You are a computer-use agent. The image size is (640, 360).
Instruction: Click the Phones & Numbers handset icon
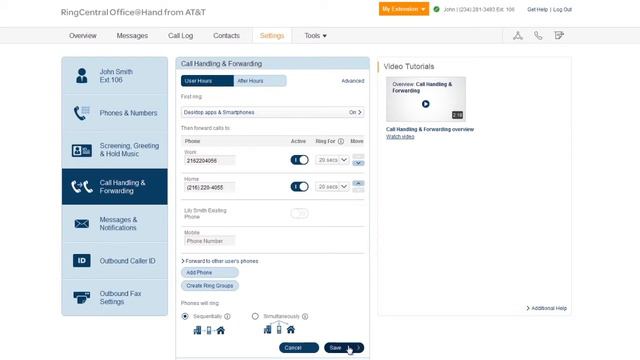[x=82, y=113]
